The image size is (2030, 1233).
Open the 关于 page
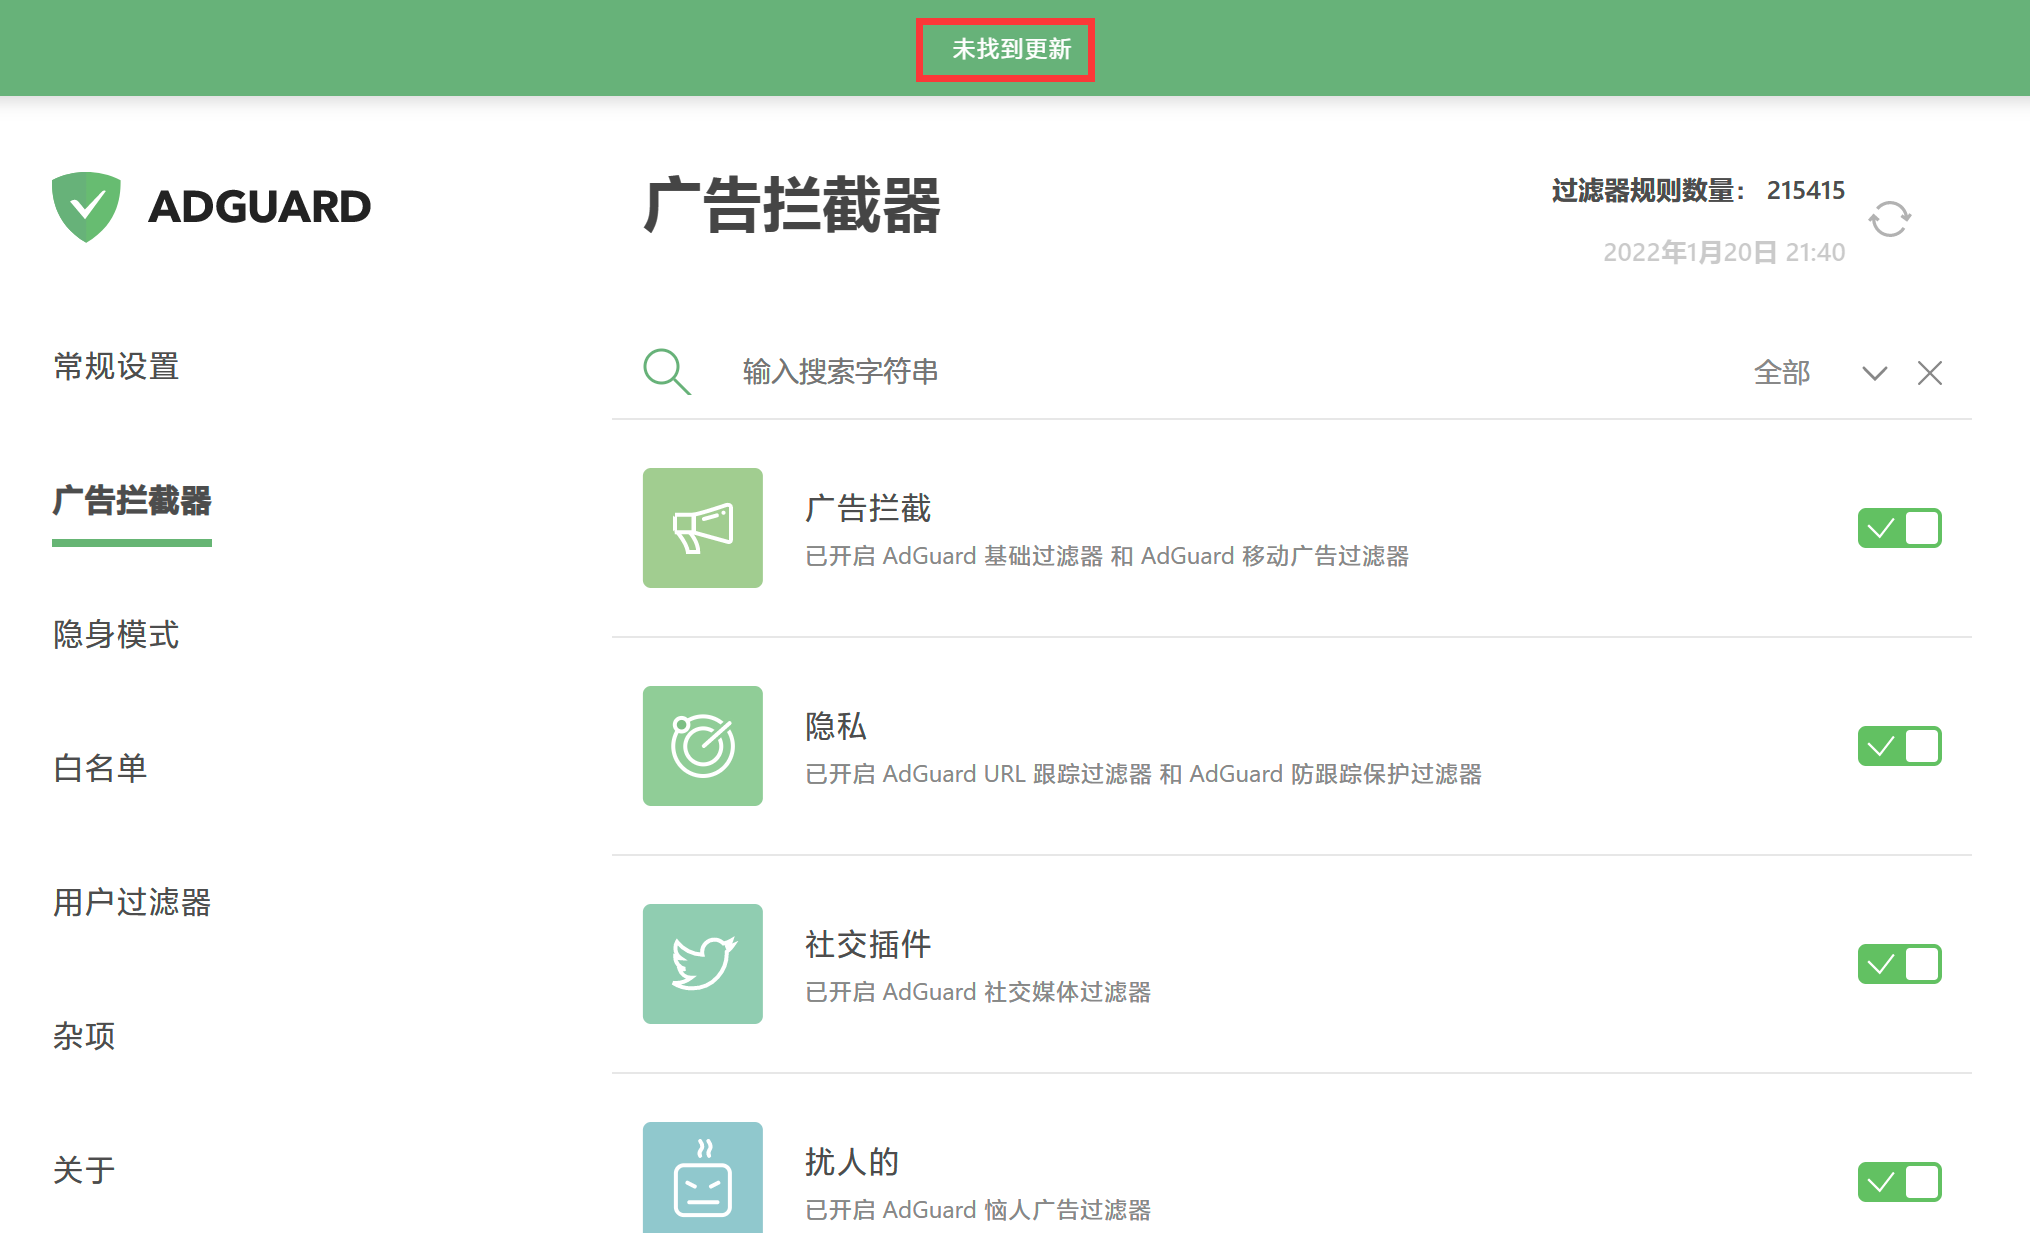click(83, 1170)
